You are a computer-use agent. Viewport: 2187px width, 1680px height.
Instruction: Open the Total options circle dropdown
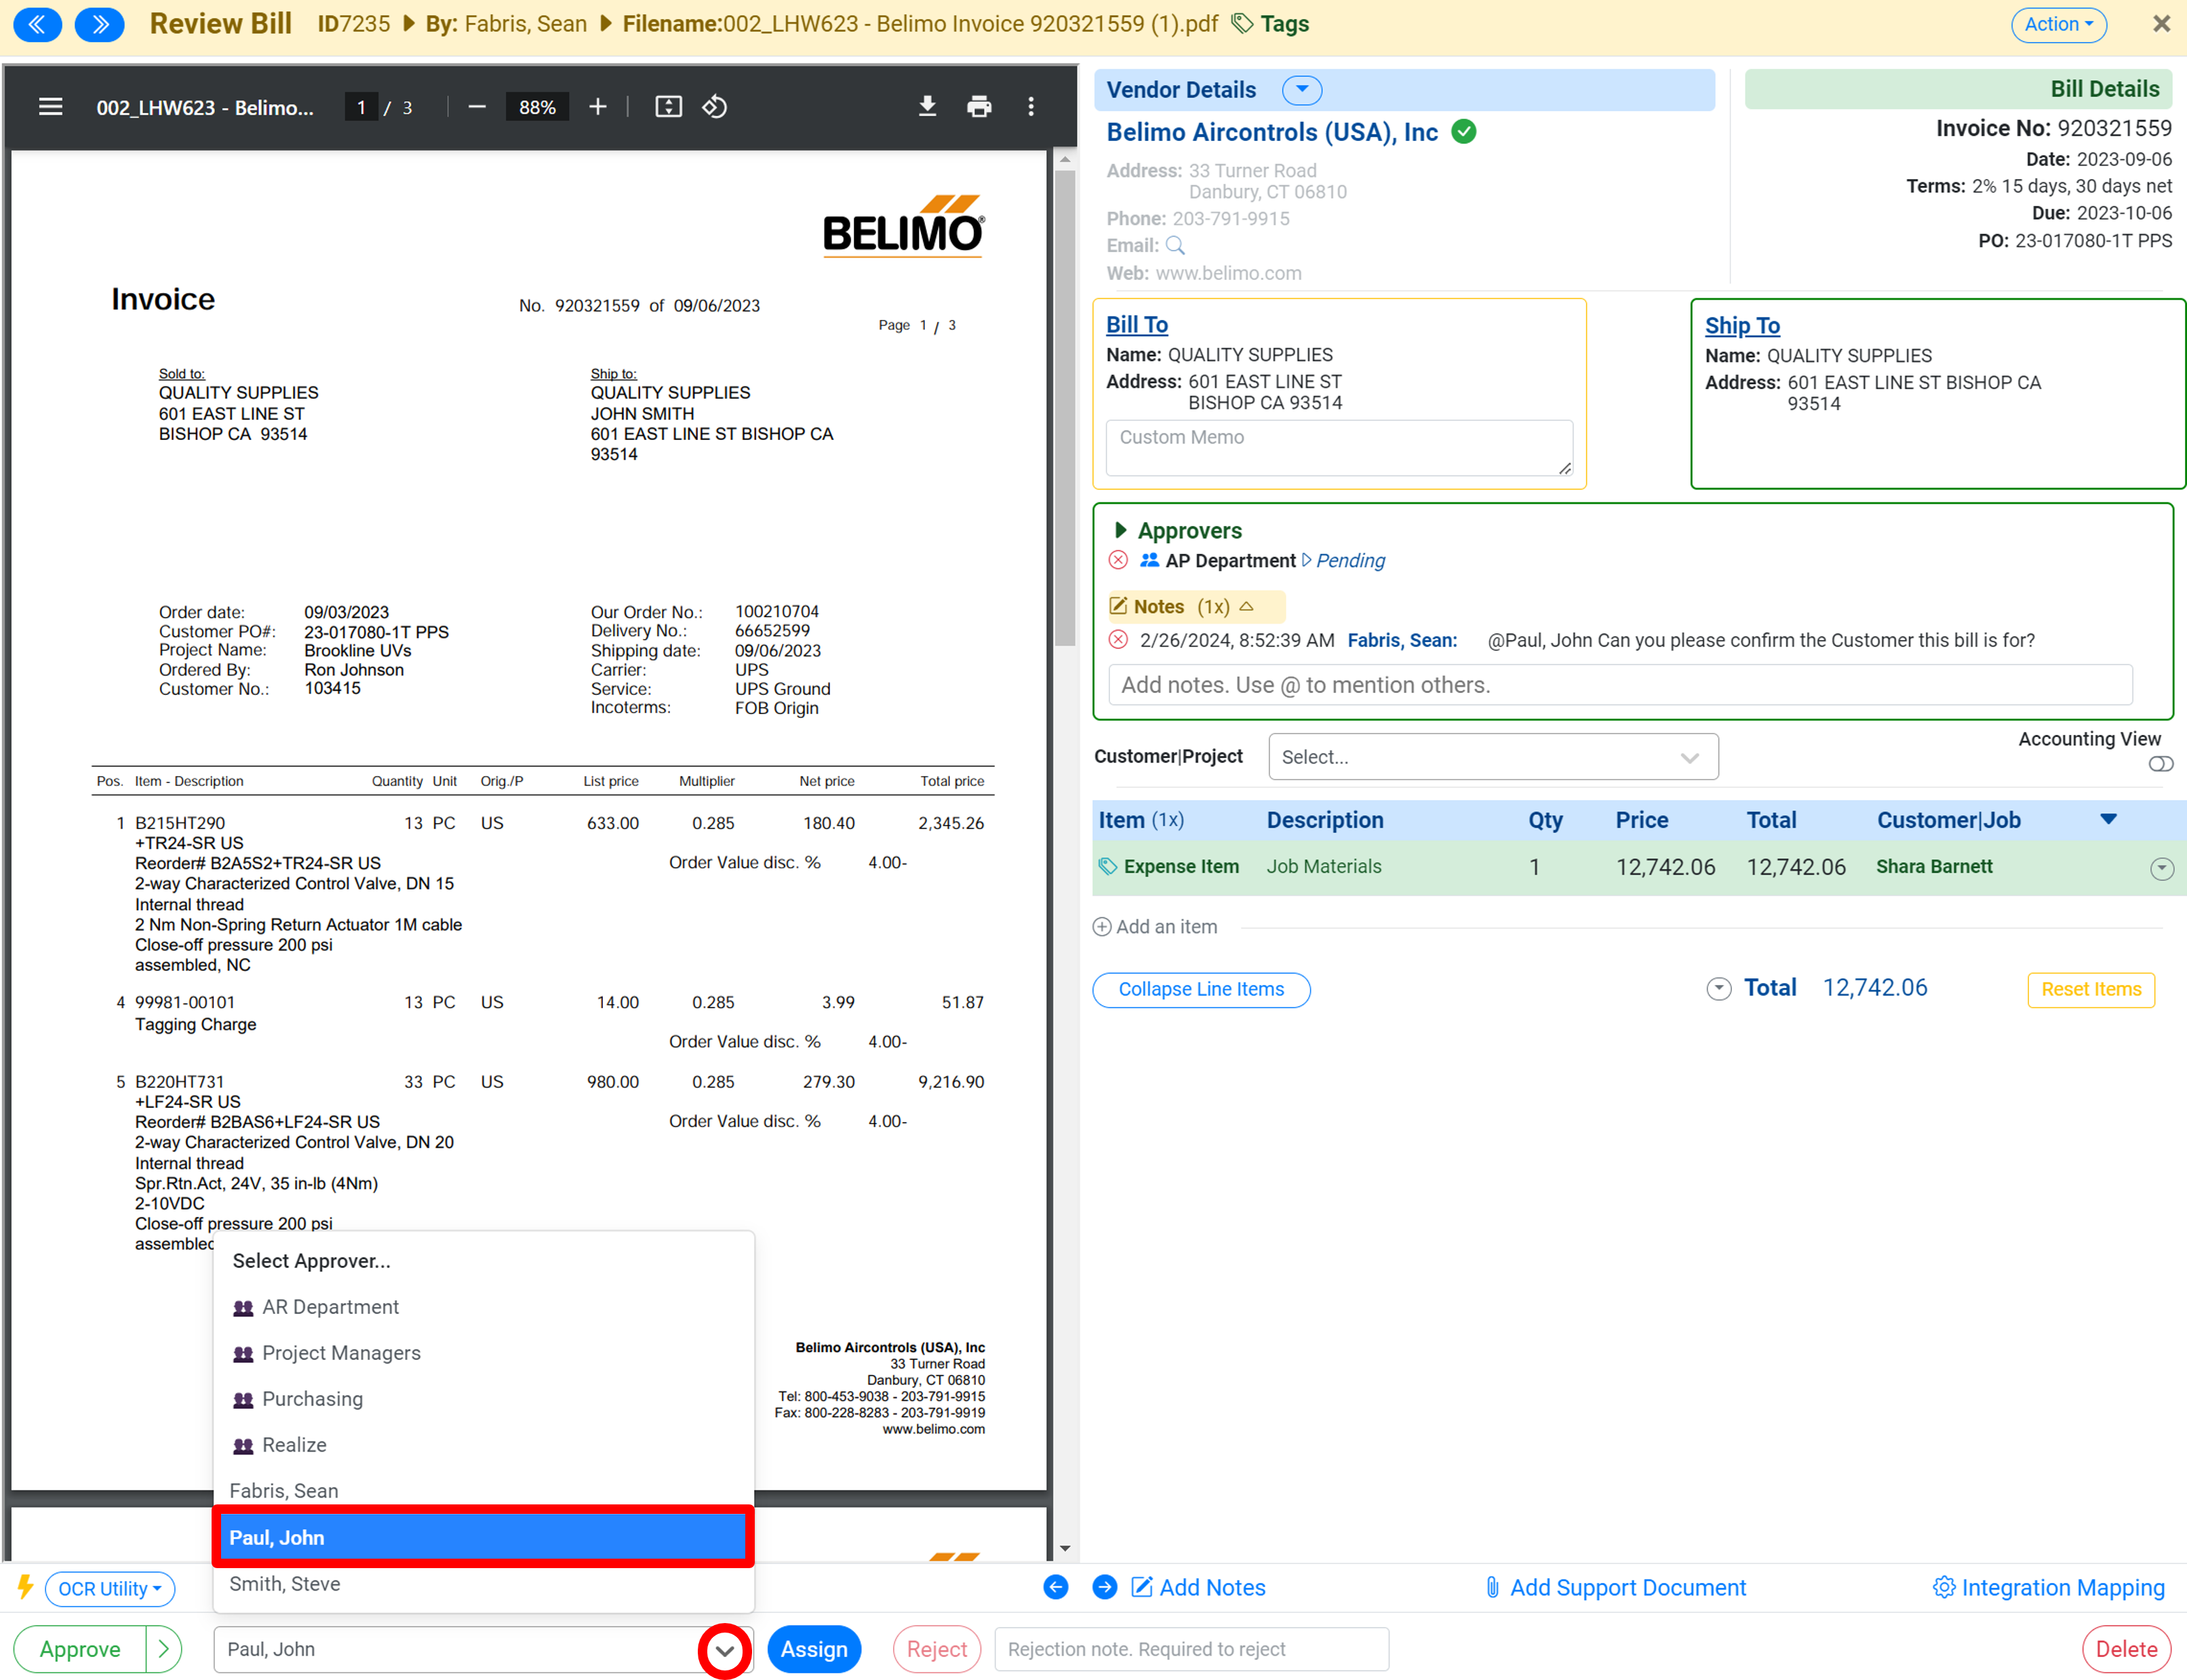click(x=1718, y=989)
